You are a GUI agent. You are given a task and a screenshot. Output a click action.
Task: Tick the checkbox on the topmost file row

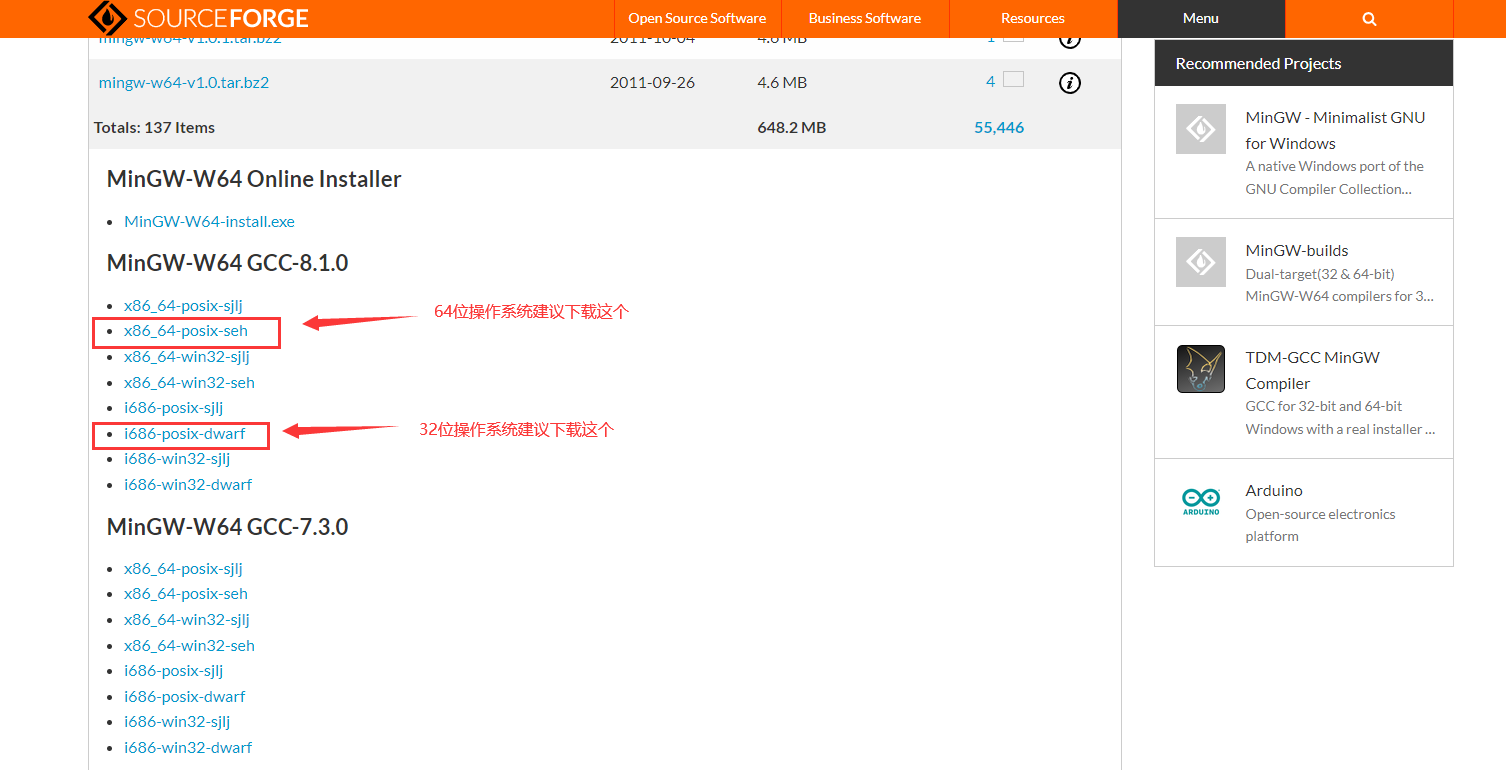1013,37
